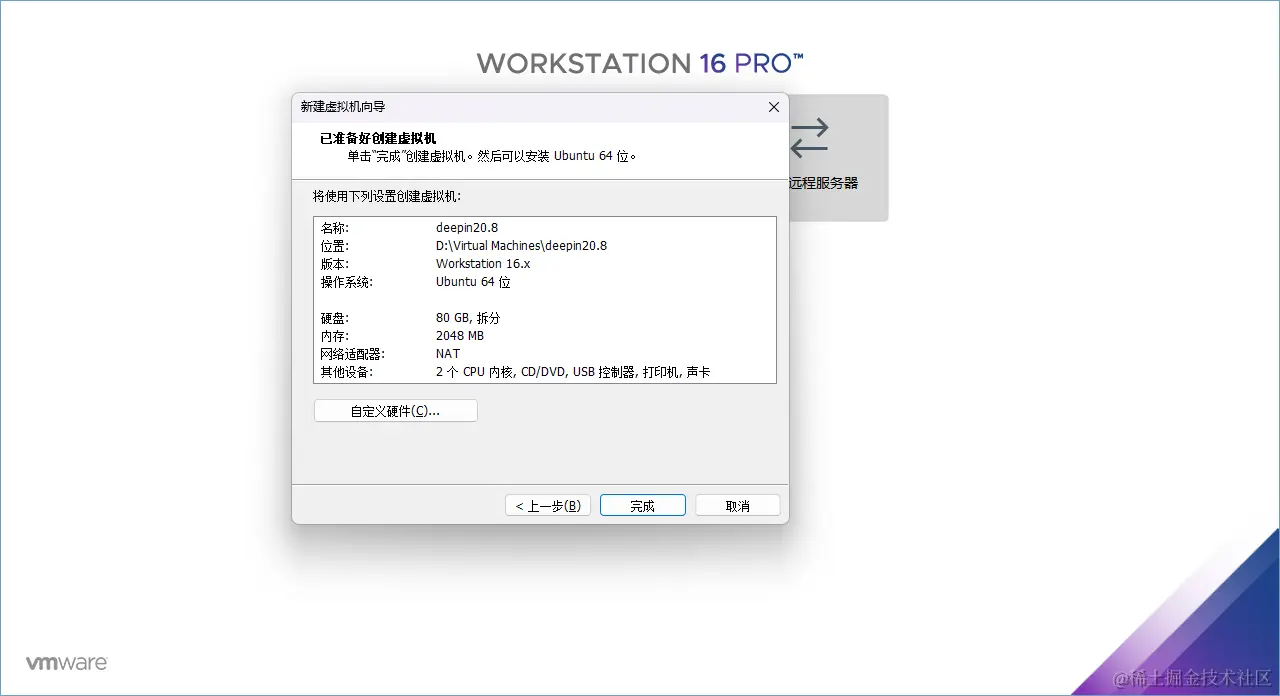
Task: Select the 名称 row value deepin20.8
Action: pos(467,228)
